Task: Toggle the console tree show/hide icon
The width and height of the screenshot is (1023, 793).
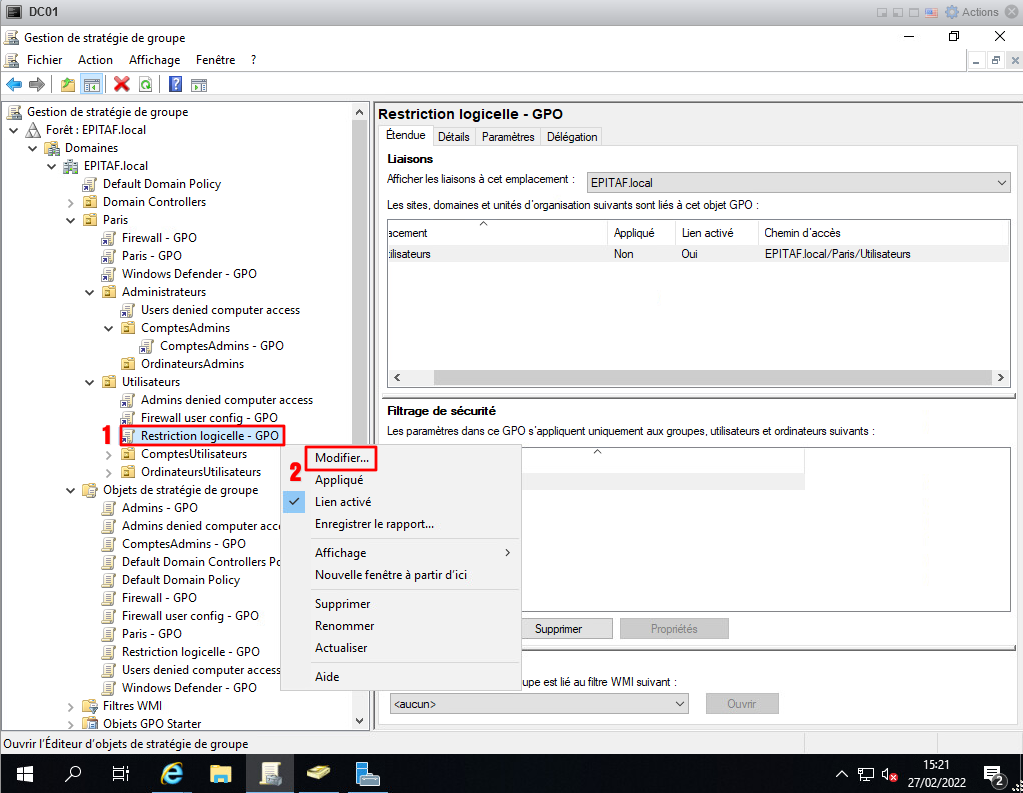Action: 91,85
